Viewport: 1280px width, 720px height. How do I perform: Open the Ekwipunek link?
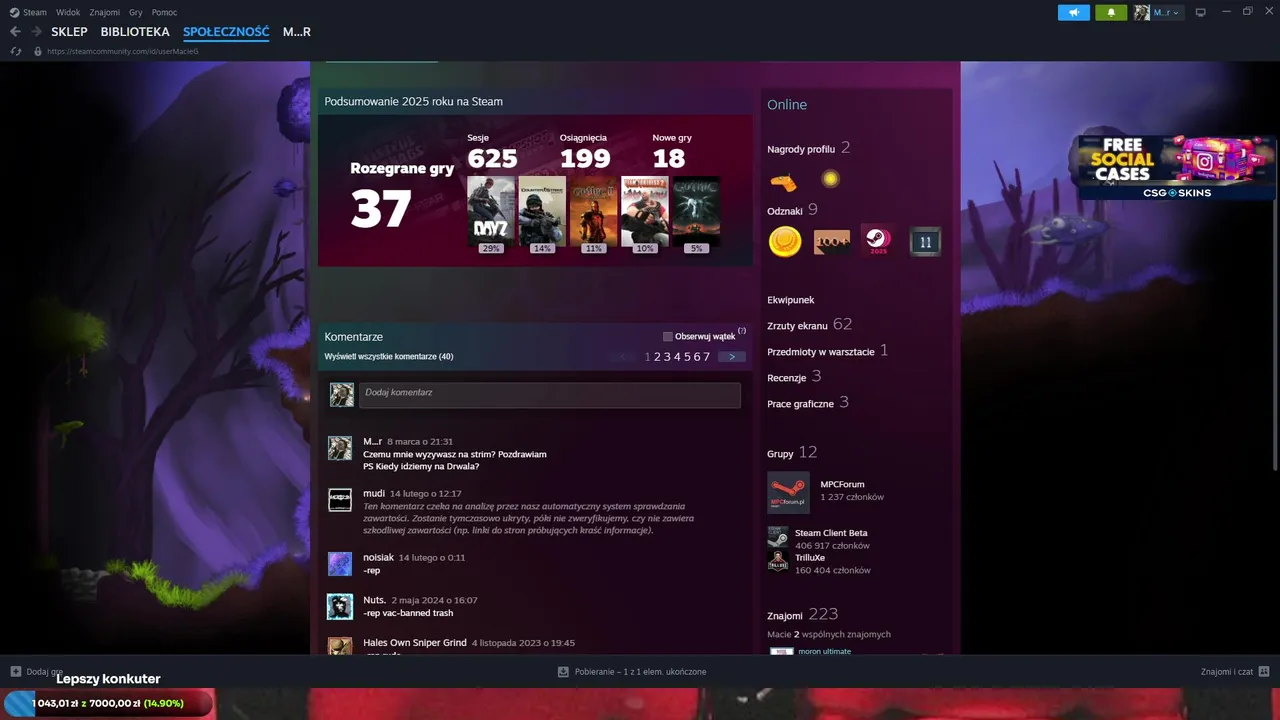coord(791,300)
